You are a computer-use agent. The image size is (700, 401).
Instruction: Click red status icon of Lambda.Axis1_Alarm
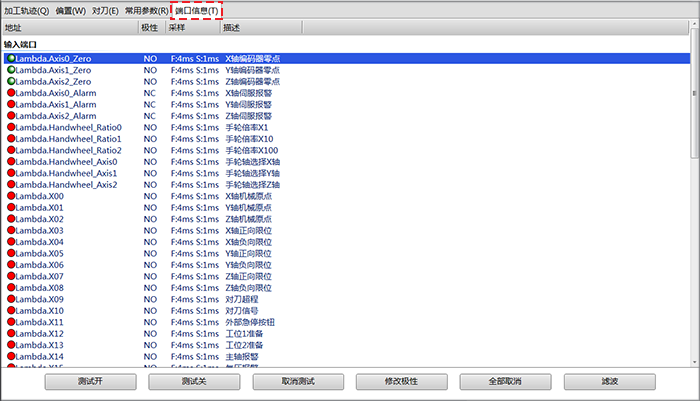click(11, 104)
